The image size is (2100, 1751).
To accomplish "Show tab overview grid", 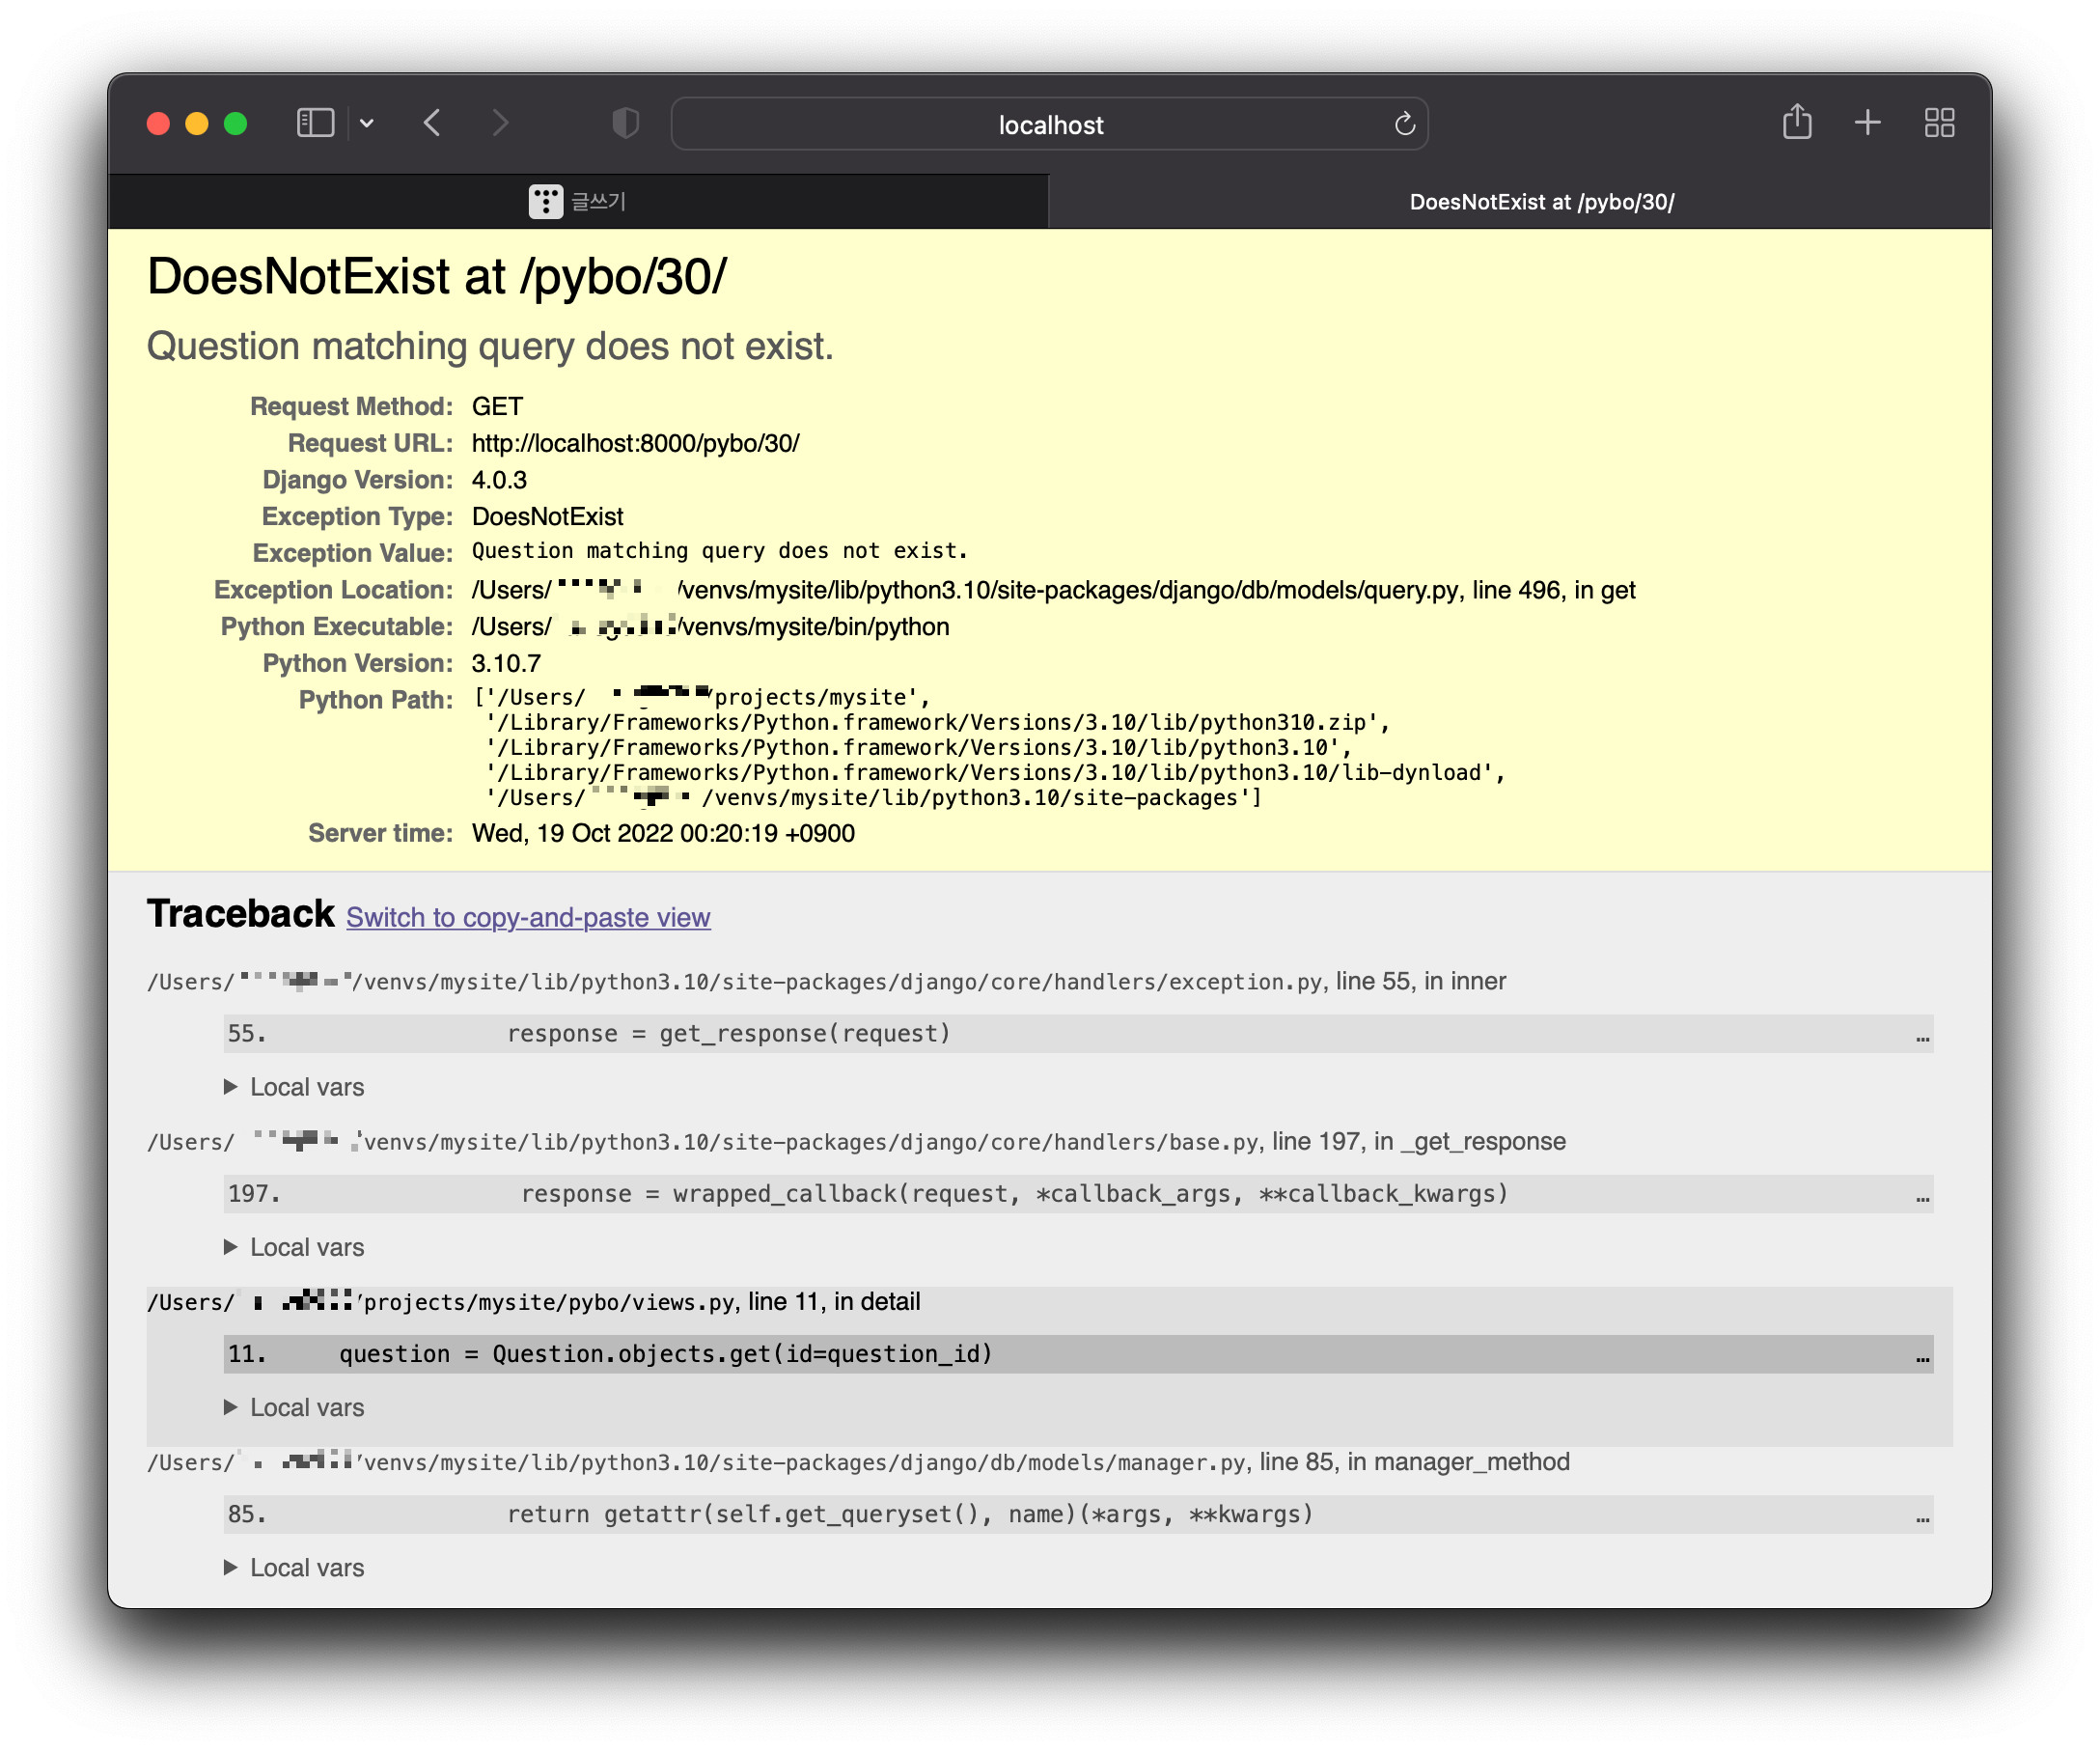I will [x=1939, y=122].
